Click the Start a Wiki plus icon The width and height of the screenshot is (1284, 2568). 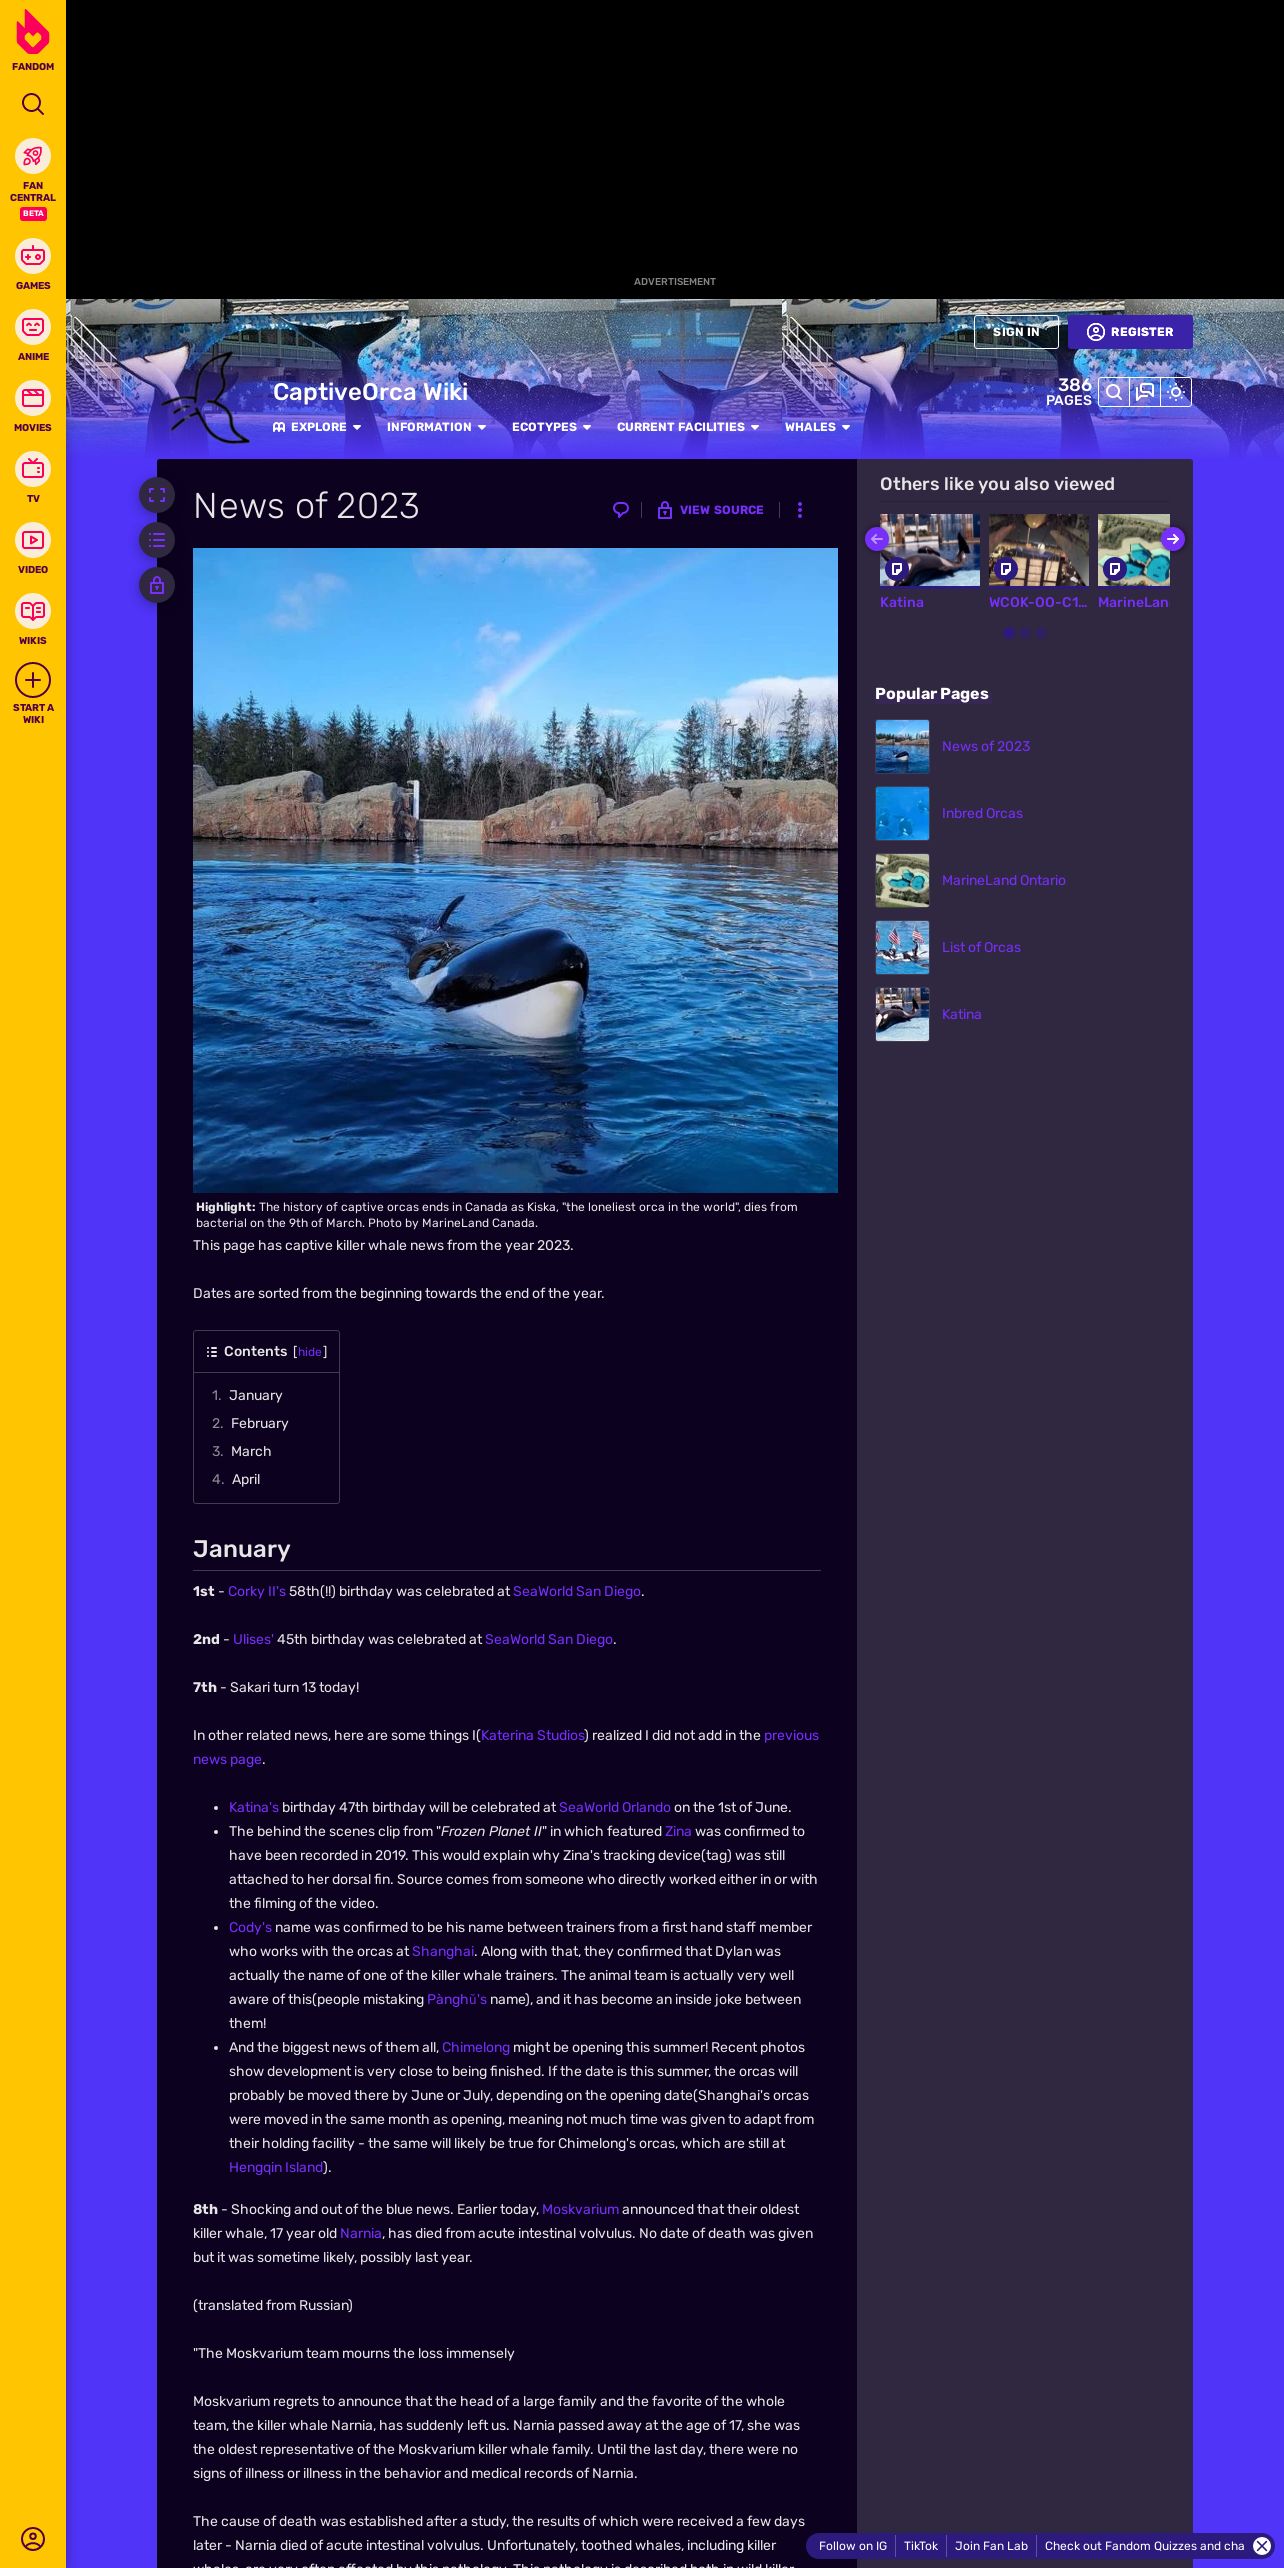(x=33, y=681)
